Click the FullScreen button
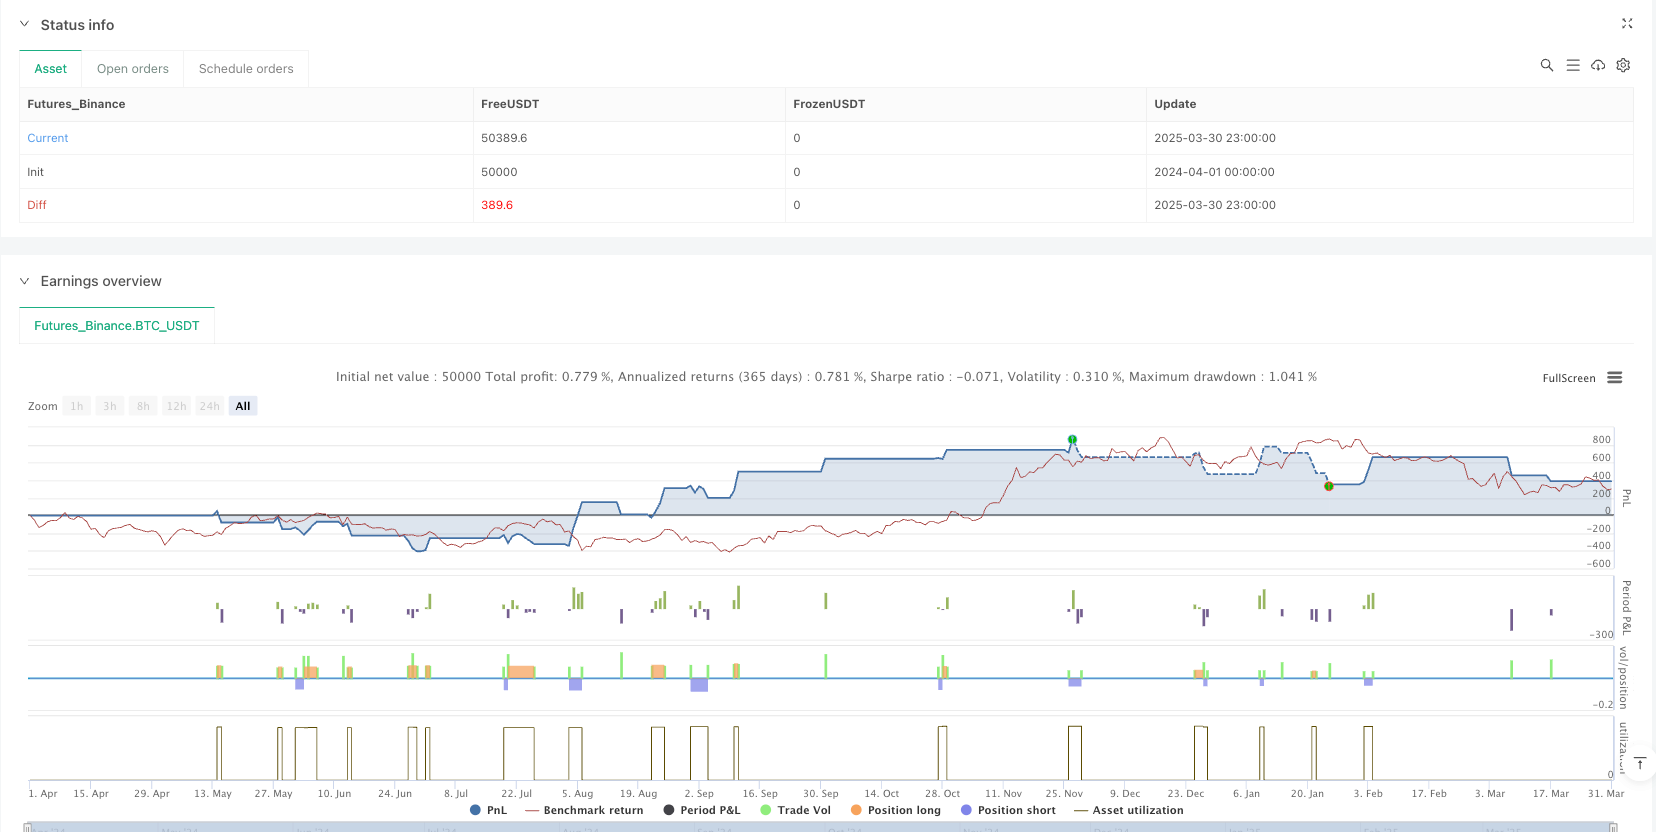 coord(1568,378)
